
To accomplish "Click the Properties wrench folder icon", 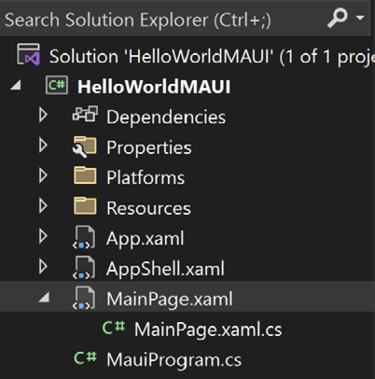I will tap(84, 147).
